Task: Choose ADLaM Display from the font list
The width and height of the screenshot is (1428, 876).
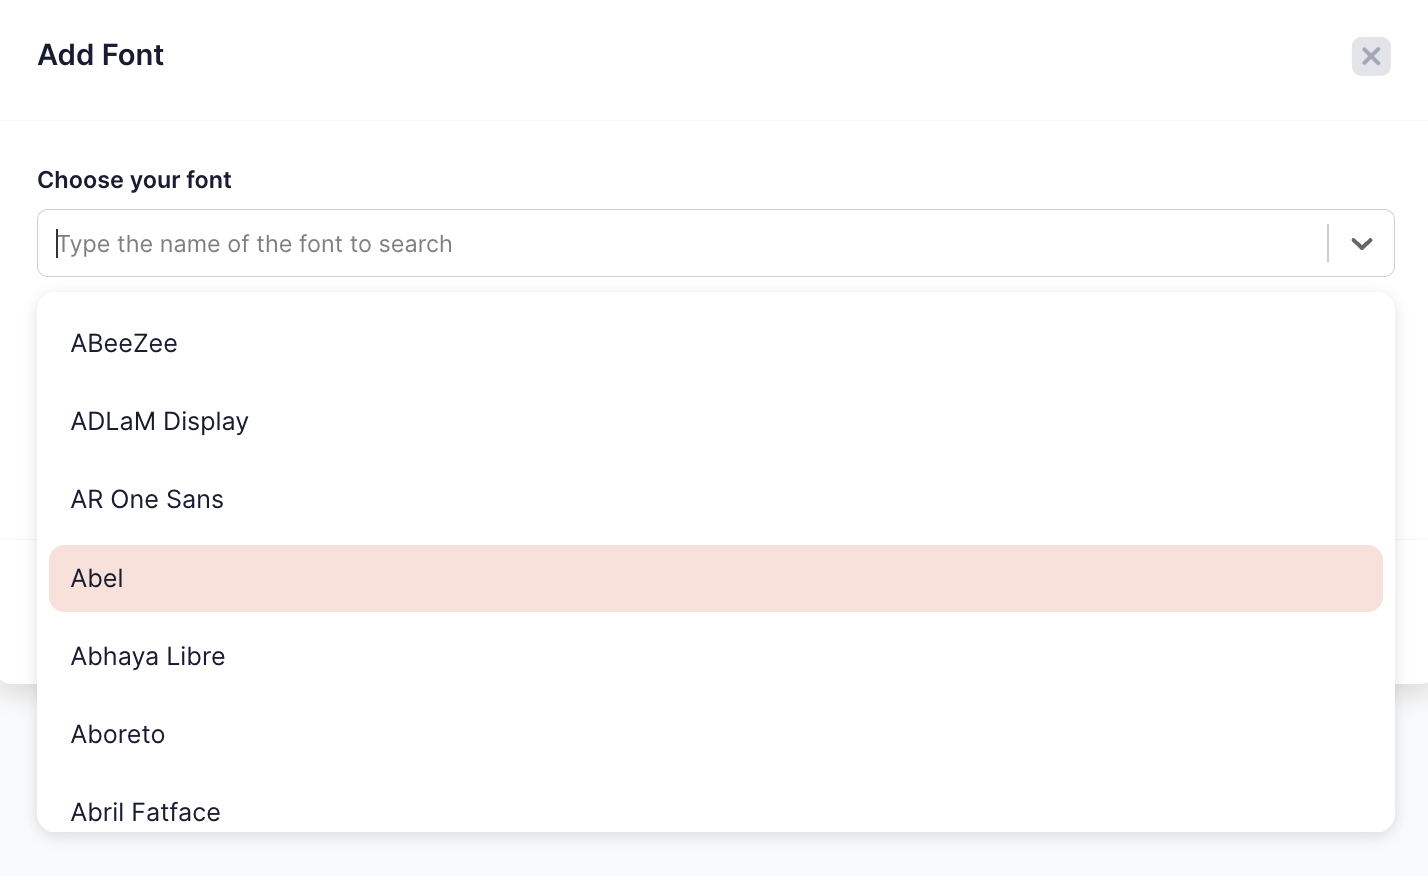Action: 160,421
